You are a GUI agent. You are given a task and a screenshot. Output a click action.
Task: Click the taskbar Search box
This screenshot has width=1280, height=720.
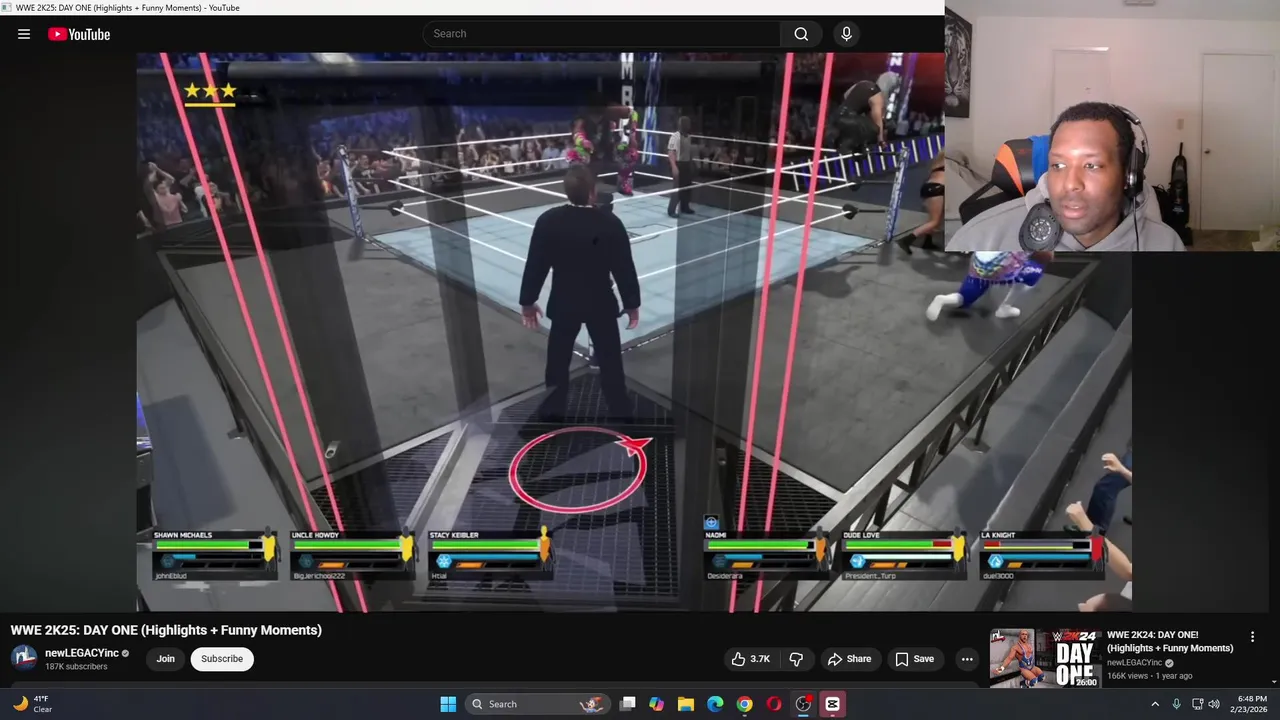click(x=537, y=704)
